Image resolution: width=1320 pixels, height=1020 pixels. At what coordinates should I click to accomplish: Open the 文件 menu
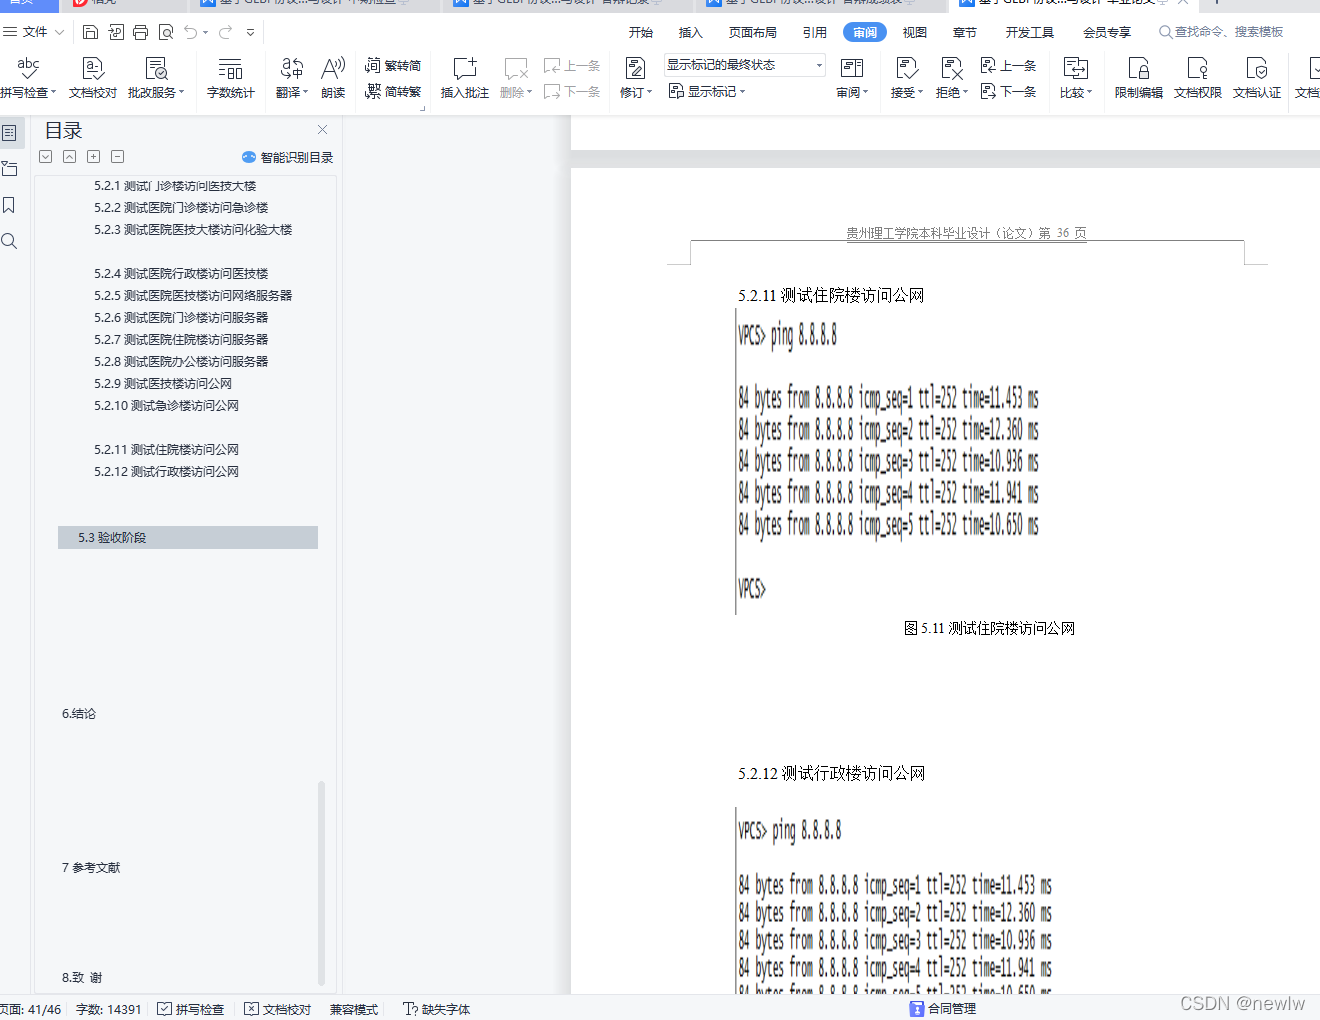coord(33,32)
